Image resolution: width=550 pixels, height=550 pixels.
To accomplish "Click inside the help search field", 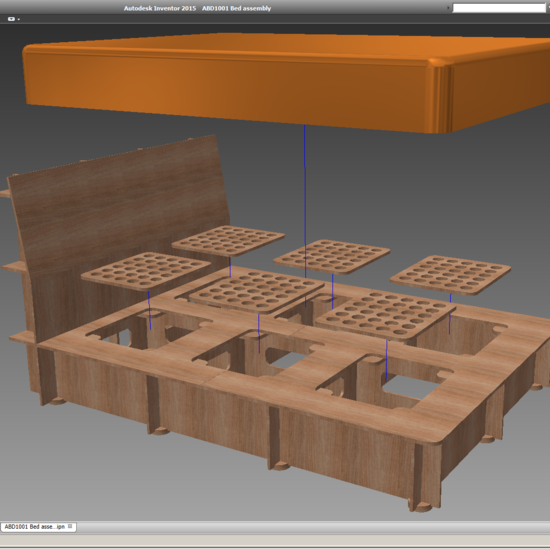I will click(499, 8).
